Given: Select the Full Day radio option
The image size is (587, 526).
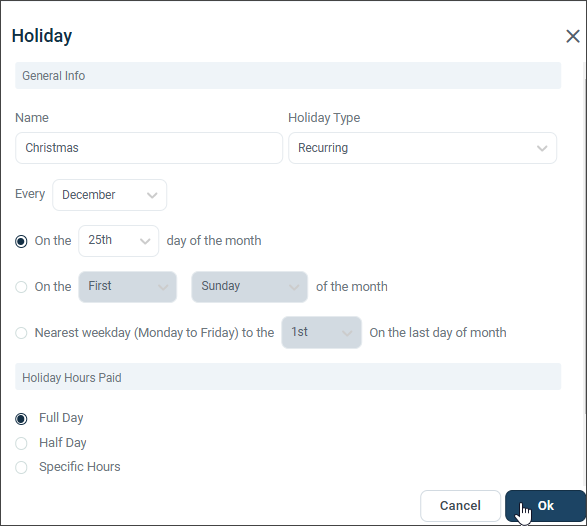Looking at the screenshot, I should click(x=21, y=419).
